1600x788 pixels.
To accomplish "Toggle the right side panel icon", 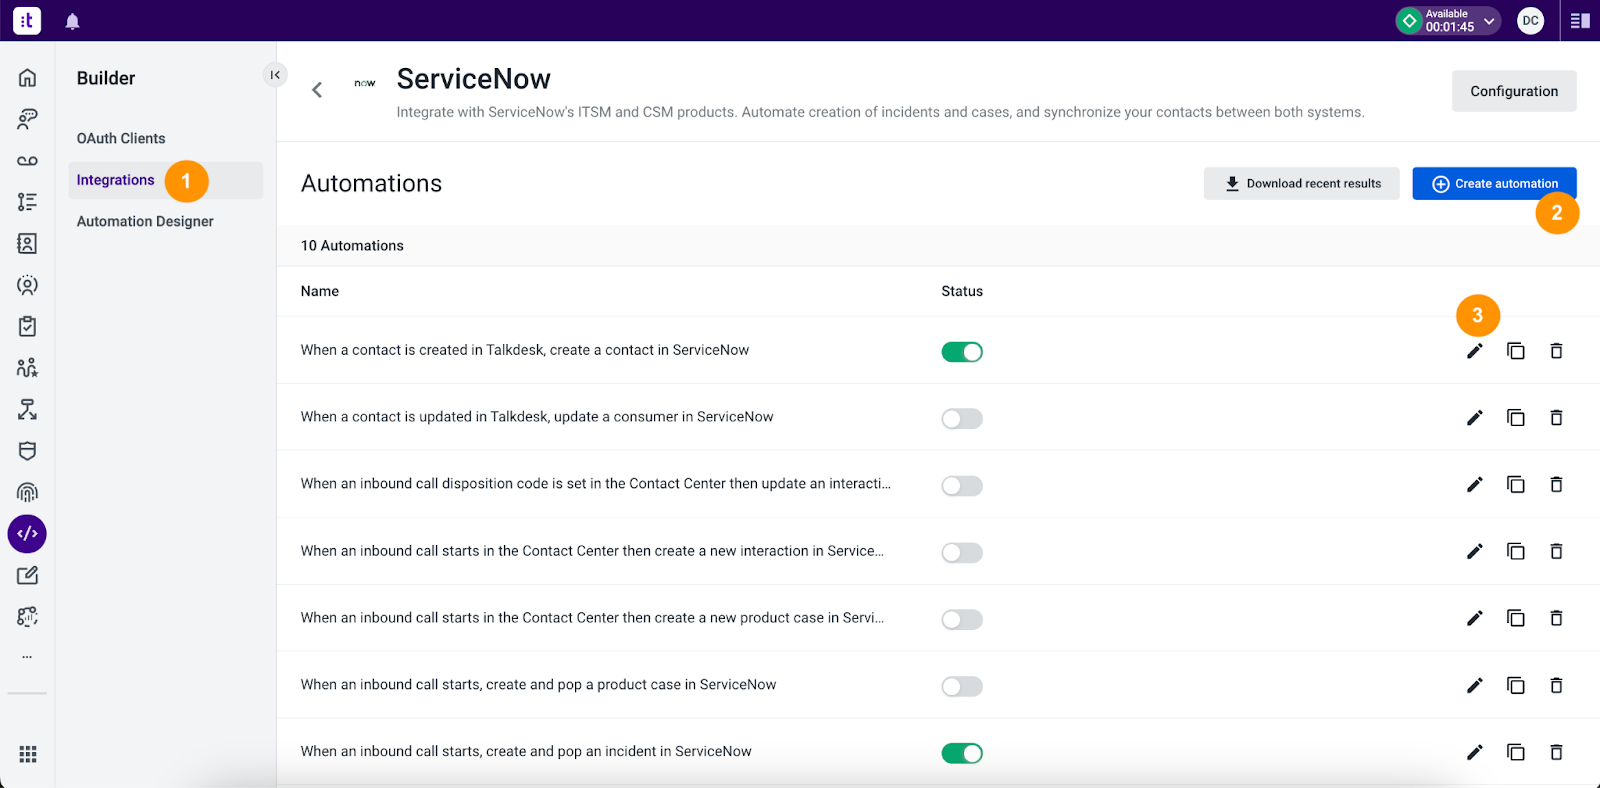I will click(1580, 20).
